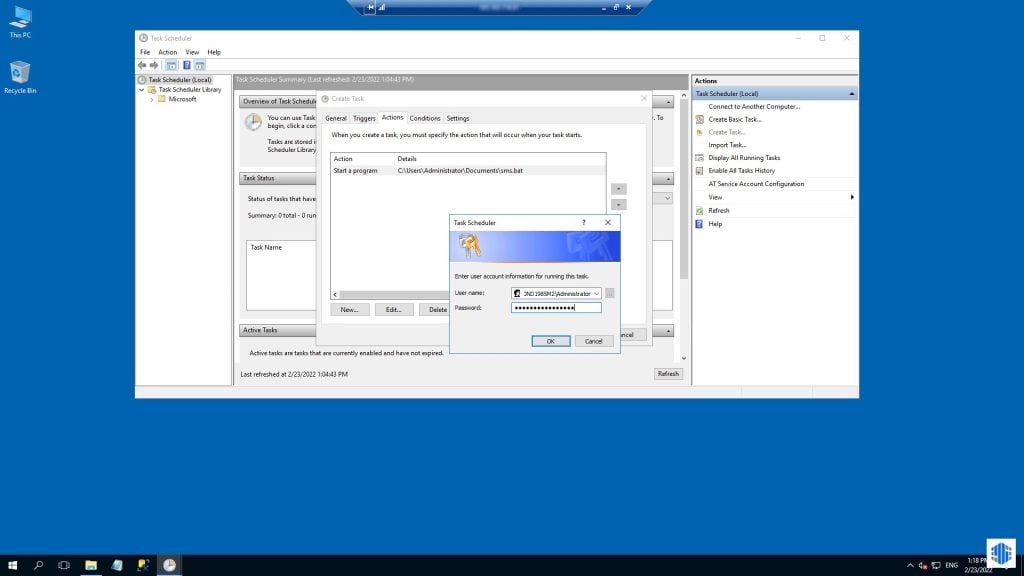The width and height of the screenshot is (1024, 576).
Task: Expand the Task Scheduler Library tree node
Action: tap(141, 89)
